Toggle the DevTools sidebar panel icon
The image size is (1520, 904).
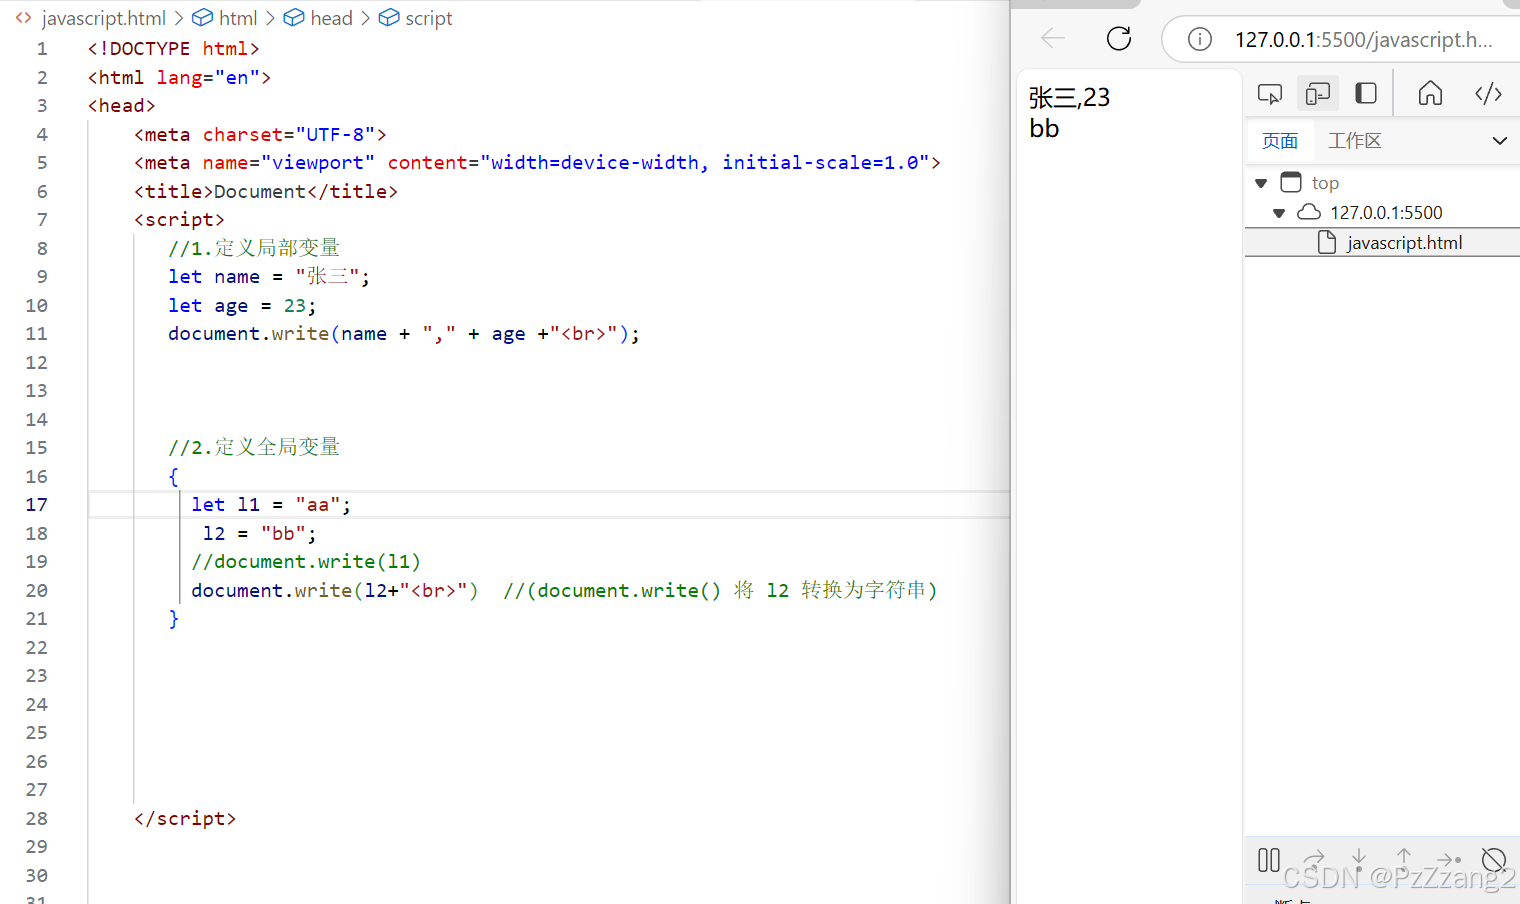pos(1366,93)
